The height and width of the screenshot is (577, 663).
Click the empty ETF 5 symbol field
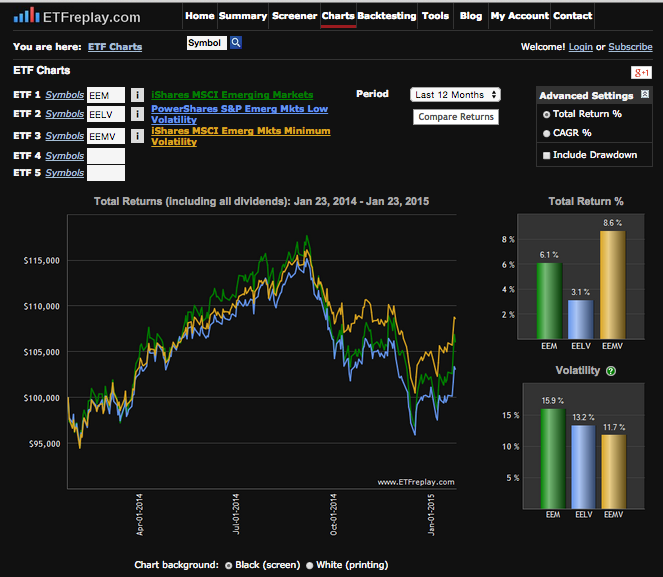click(106, 173)
